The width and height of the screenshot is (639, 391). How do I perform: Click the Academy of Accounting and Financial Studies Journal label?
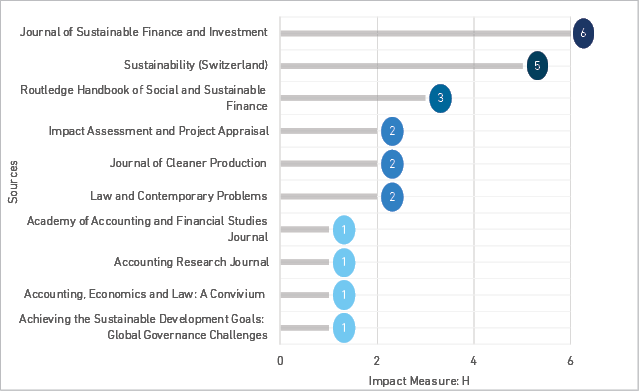tap(148, 229)
